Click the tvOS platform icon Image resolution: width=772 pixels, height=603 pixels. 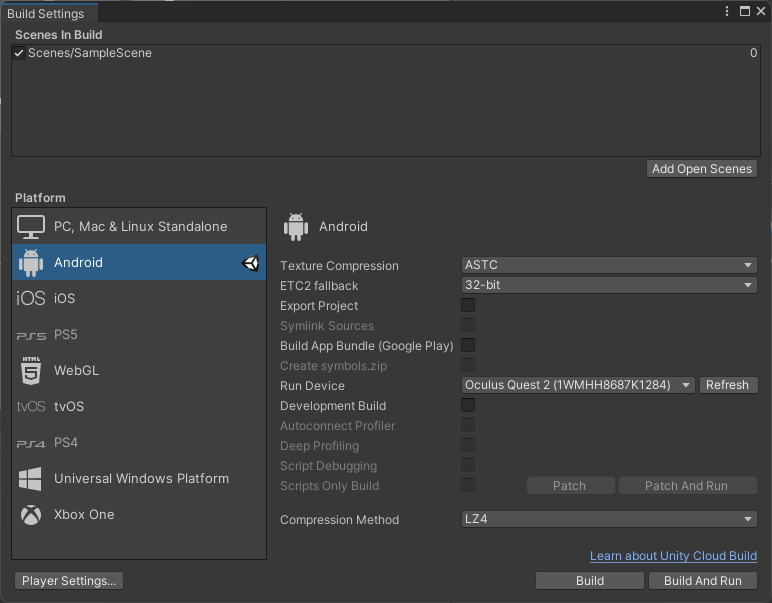click(x=31, y=407)
